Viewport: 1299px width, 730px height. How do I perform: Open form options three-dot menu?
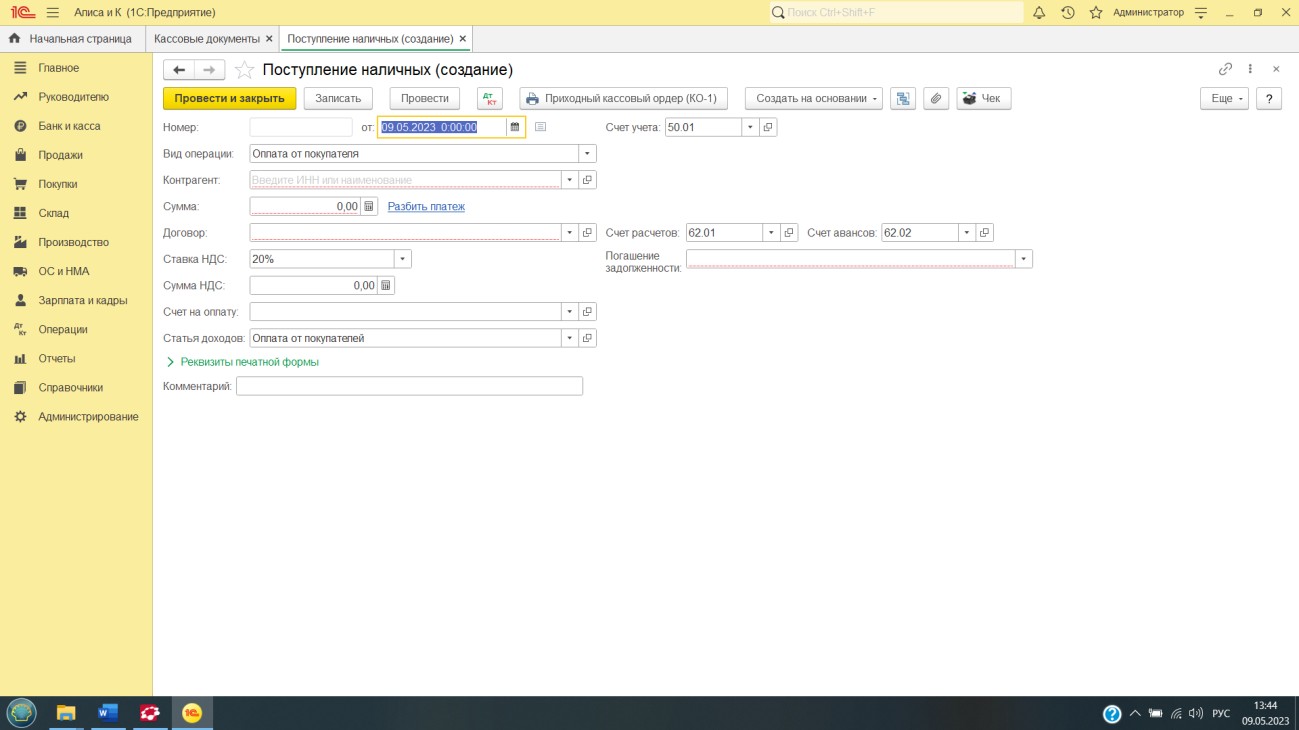click(1250, 69)
